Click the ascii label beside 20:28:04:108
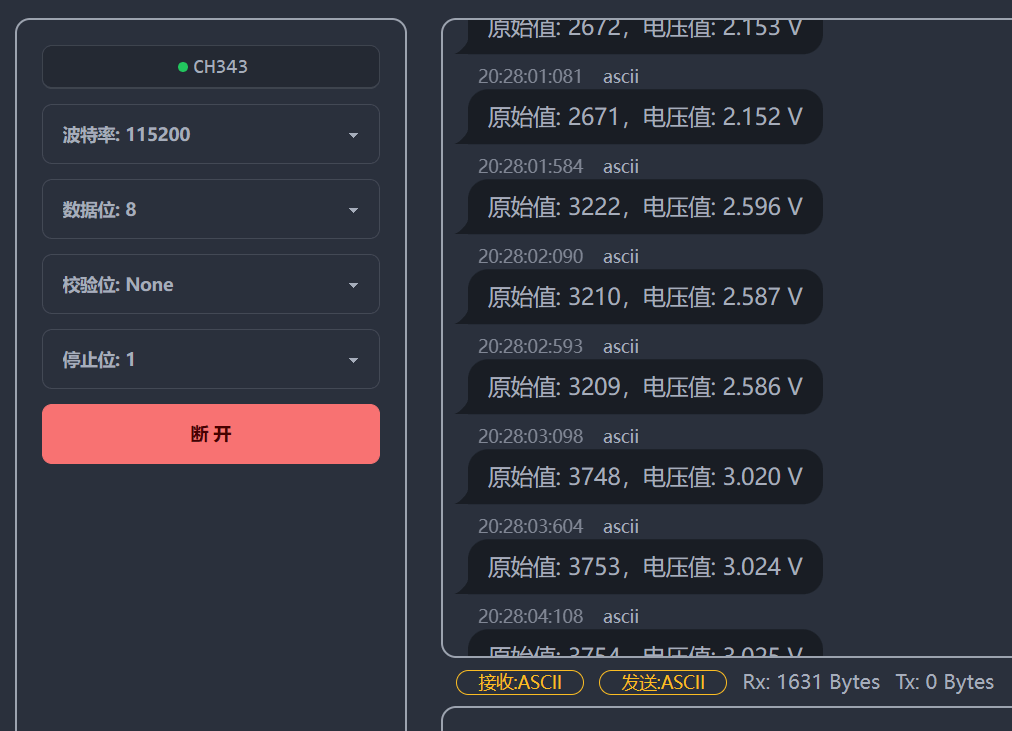This screenshot has width=1012, height=731. pos(621,616)
